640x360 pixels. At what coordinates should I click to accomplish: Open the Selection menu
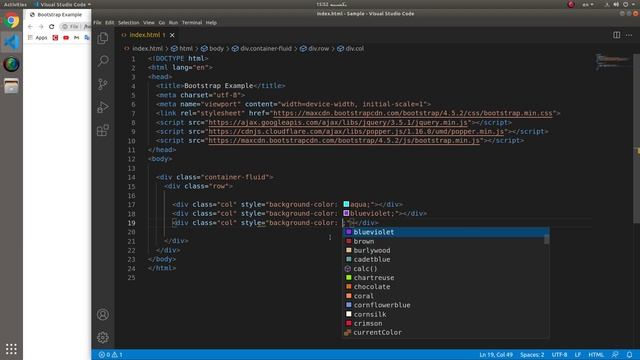click(129, 22)
